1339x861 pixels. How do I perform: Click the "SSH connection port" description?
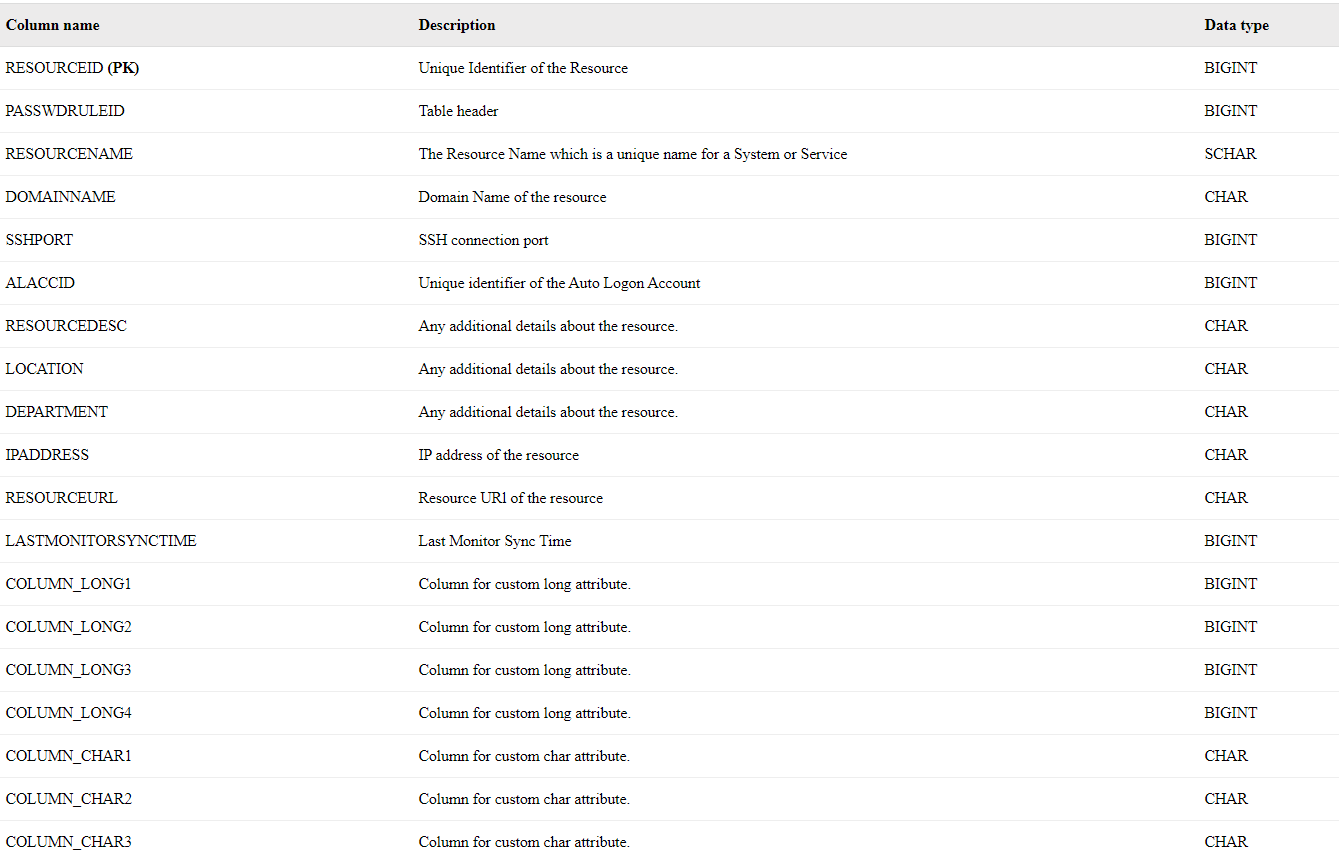pyautogui.click(x=483, y=240)
